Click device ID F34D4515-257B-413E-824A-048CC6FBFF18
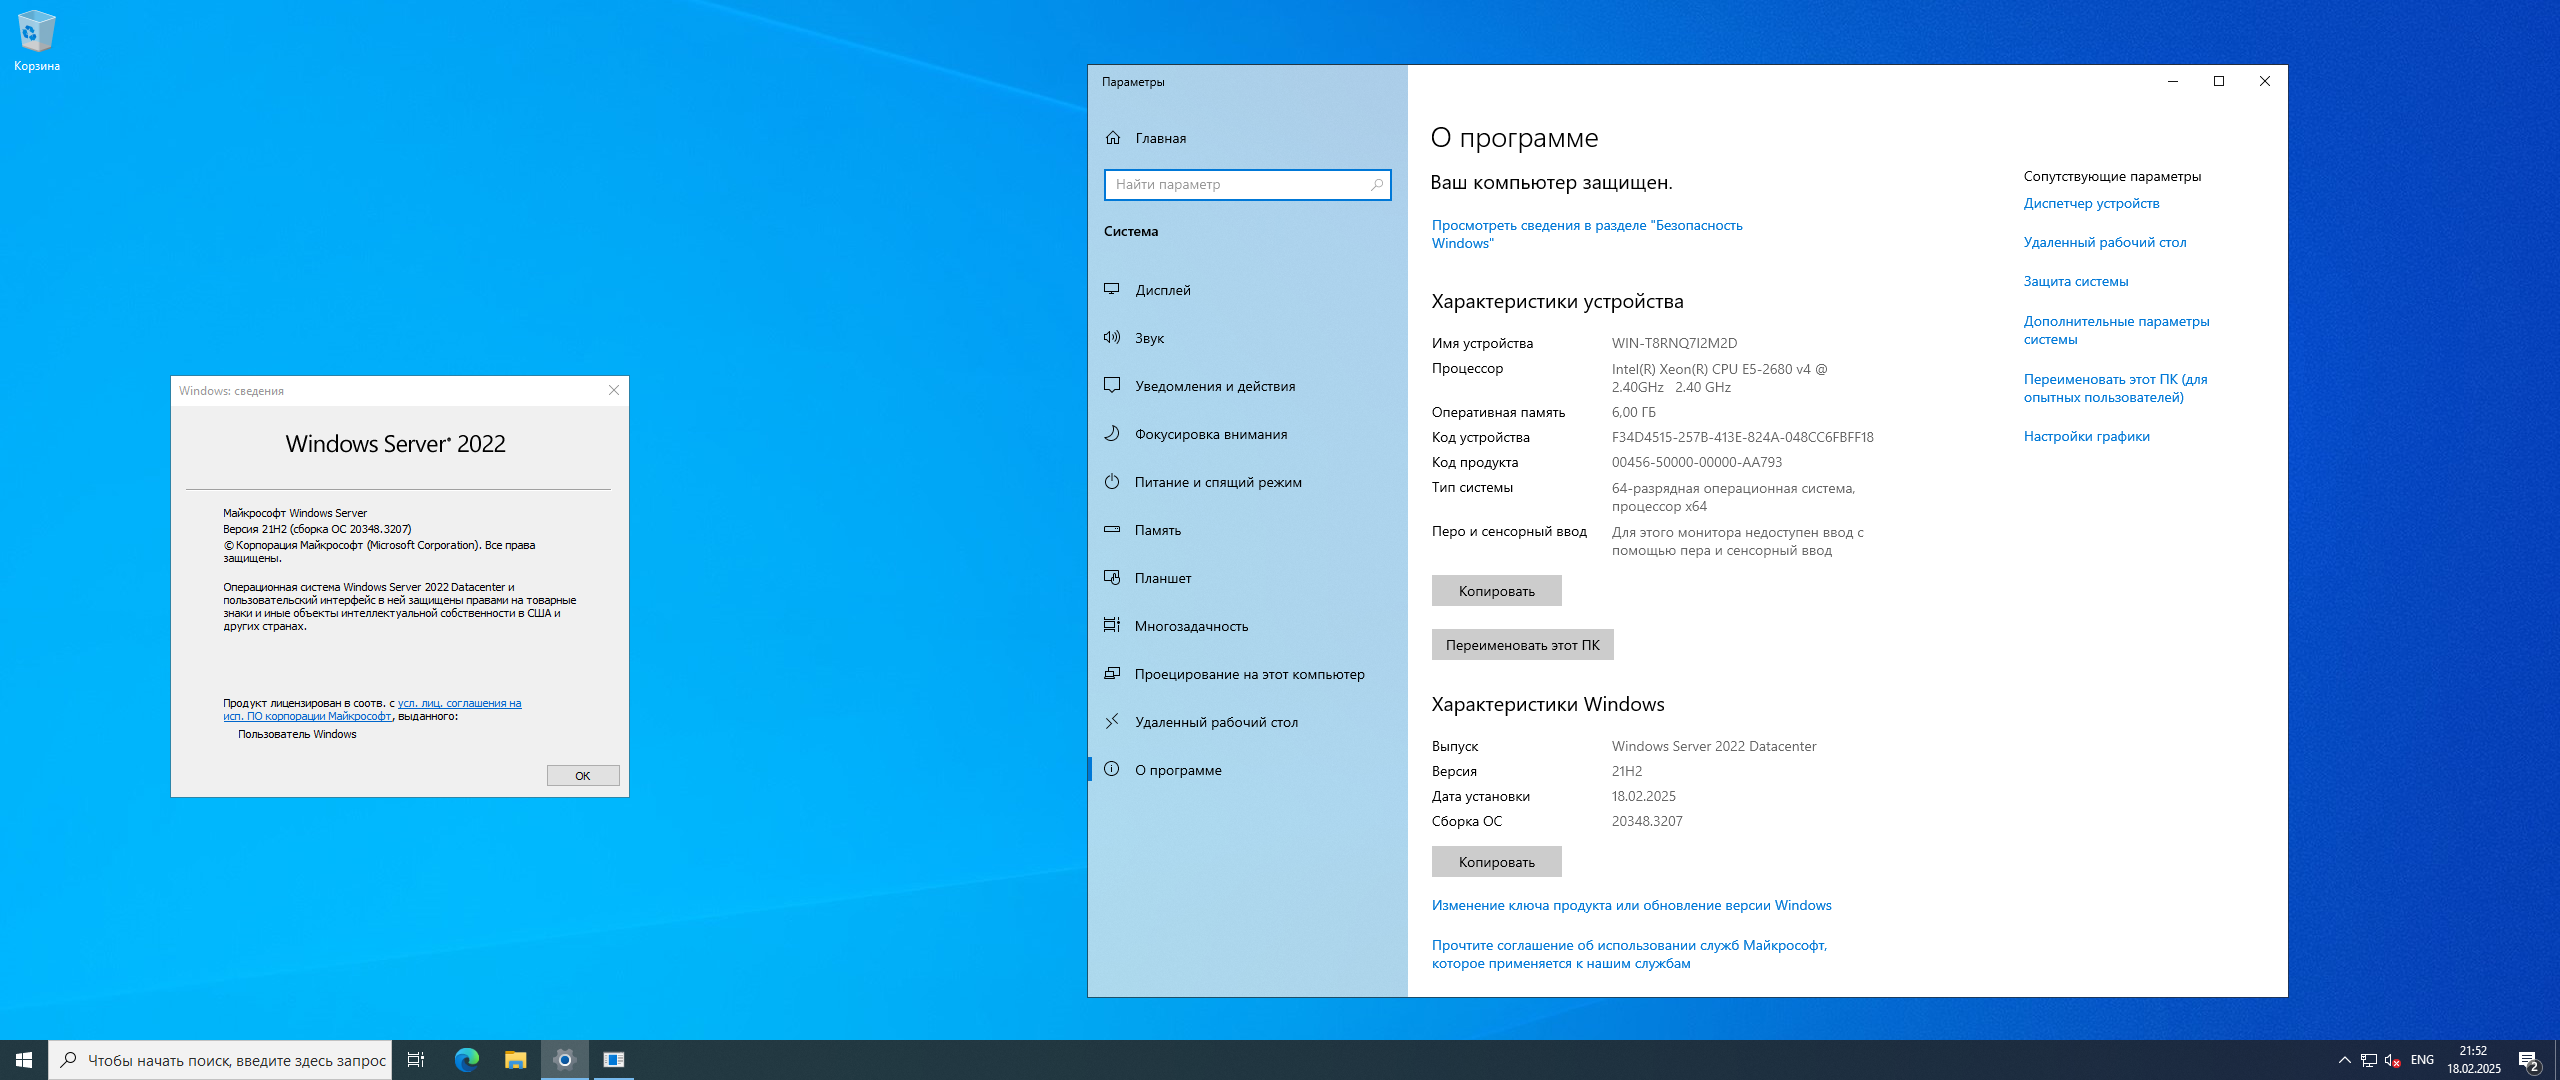 pyautogui.click(x=1742, y=437)
